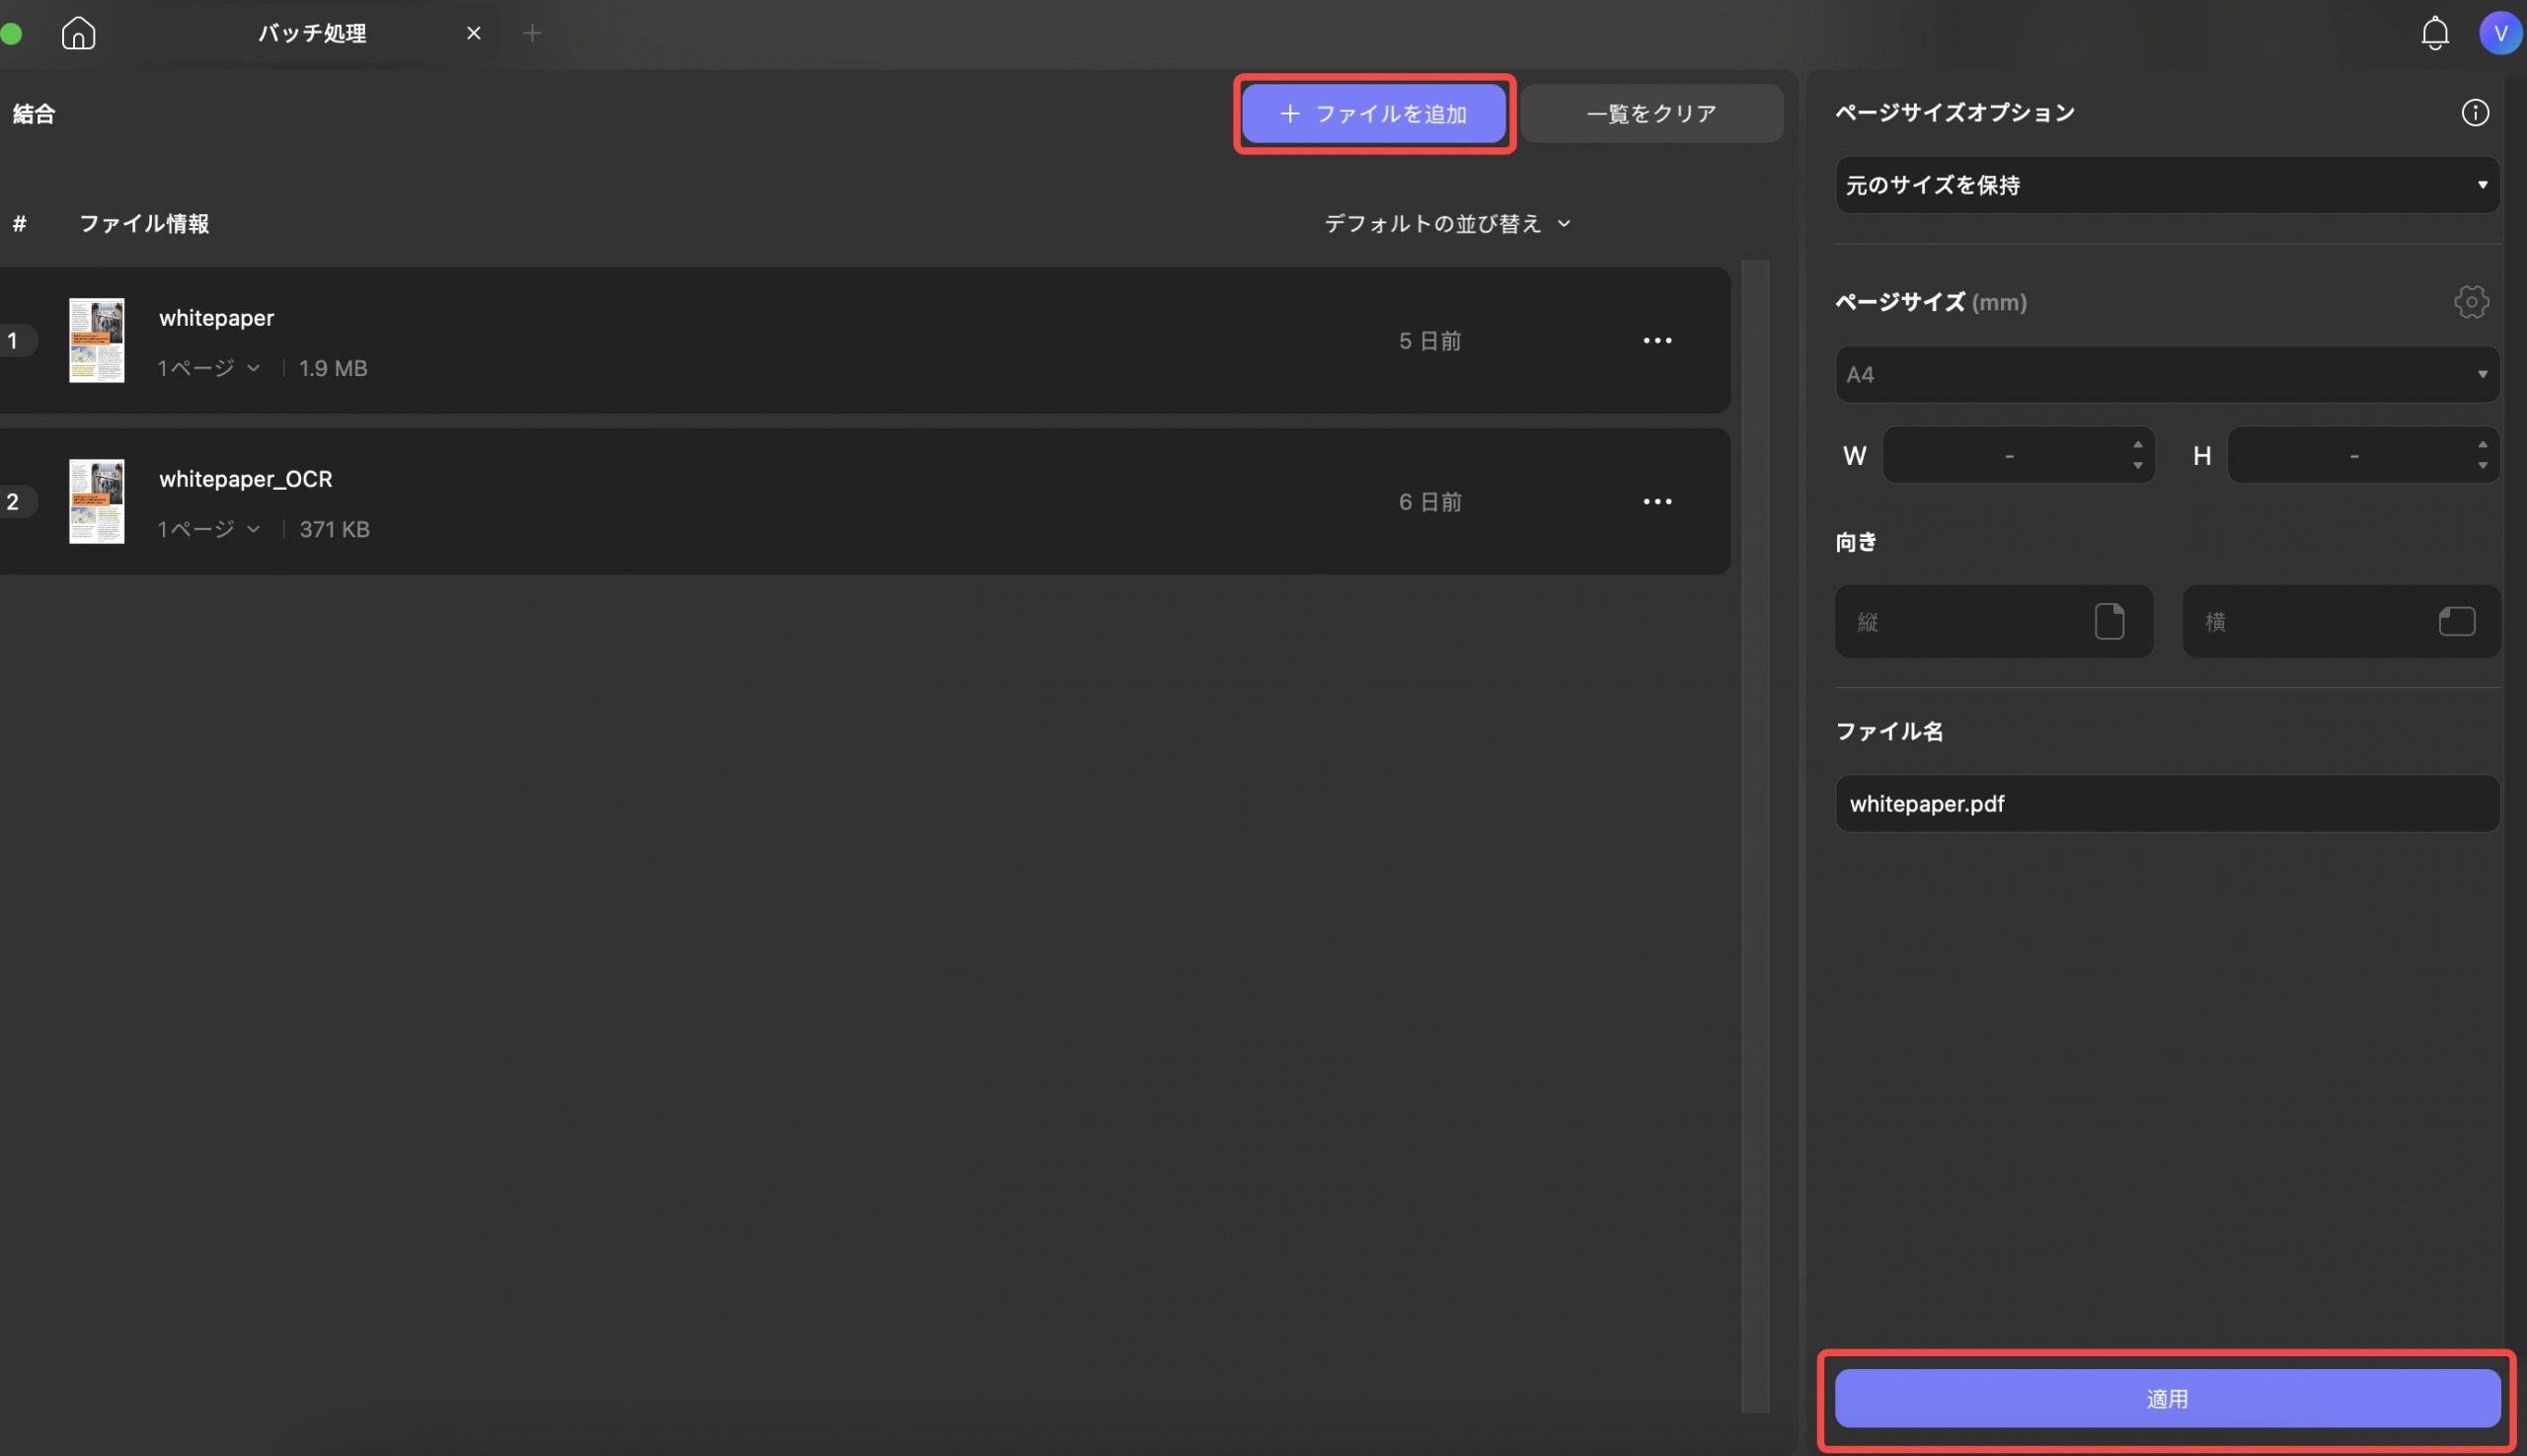Image resolution: width=2527 pixels, height=1456 pixels.
Task: Select the whitepaper_OCR file name
Action: click(245, 479)
